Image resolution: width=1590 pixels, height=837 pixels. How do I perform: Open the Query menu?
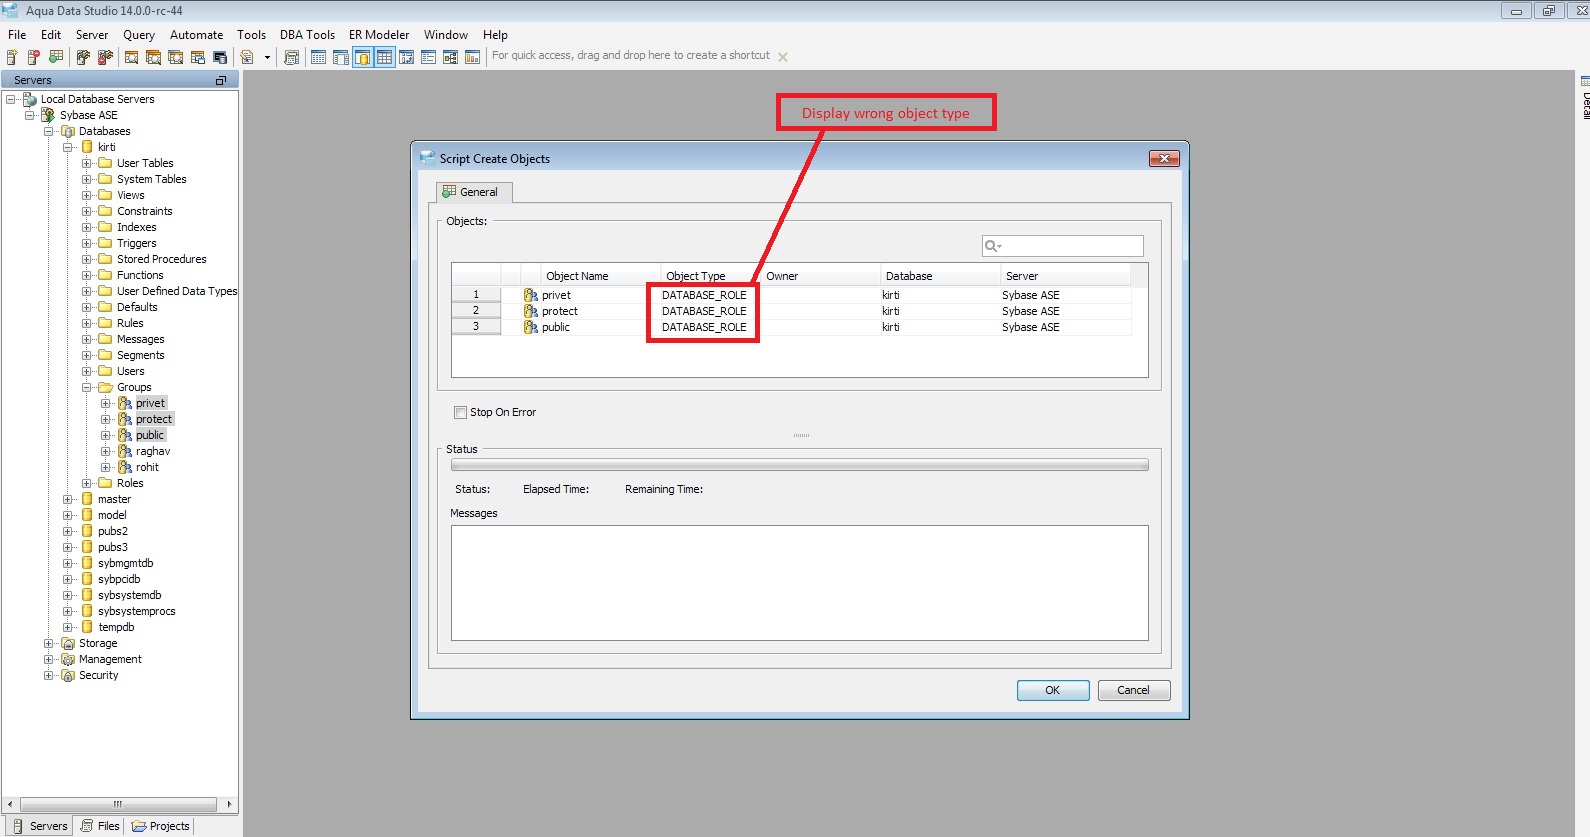click(x=139, y=35)
